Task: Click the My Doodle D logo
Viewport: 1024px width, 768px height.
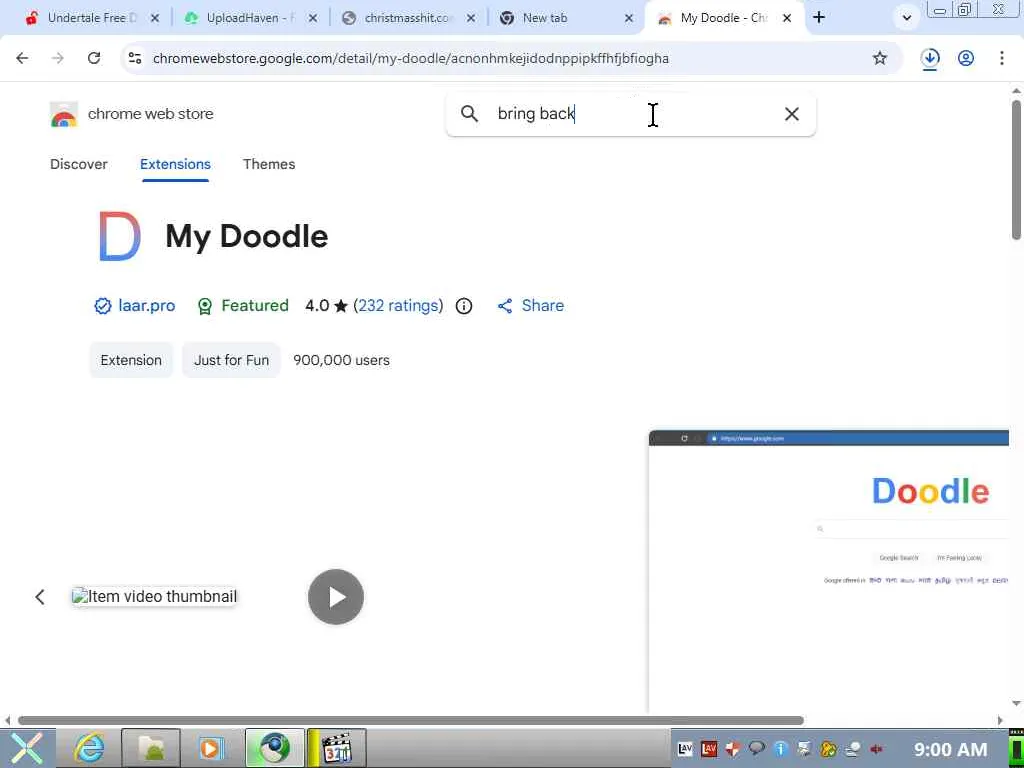Action: pyautogui.click(x=120, y=236)
